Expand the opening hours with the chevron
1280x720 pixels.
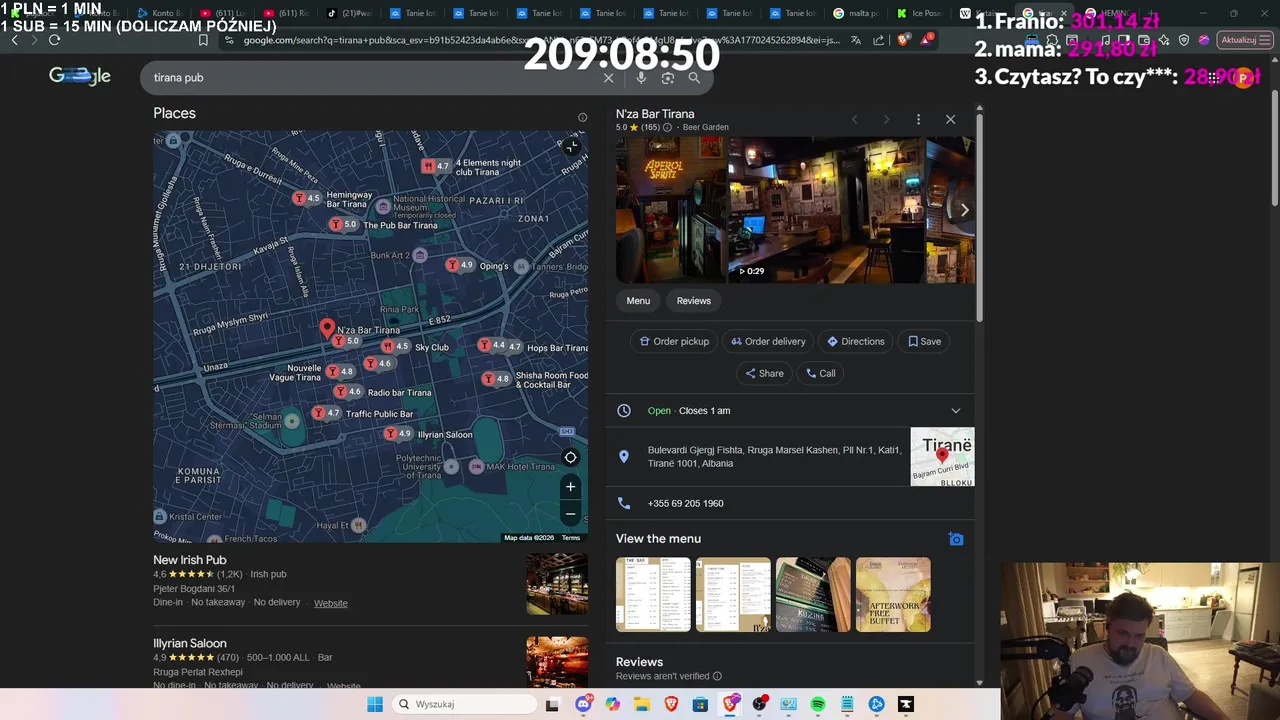(x=955, y=411)
